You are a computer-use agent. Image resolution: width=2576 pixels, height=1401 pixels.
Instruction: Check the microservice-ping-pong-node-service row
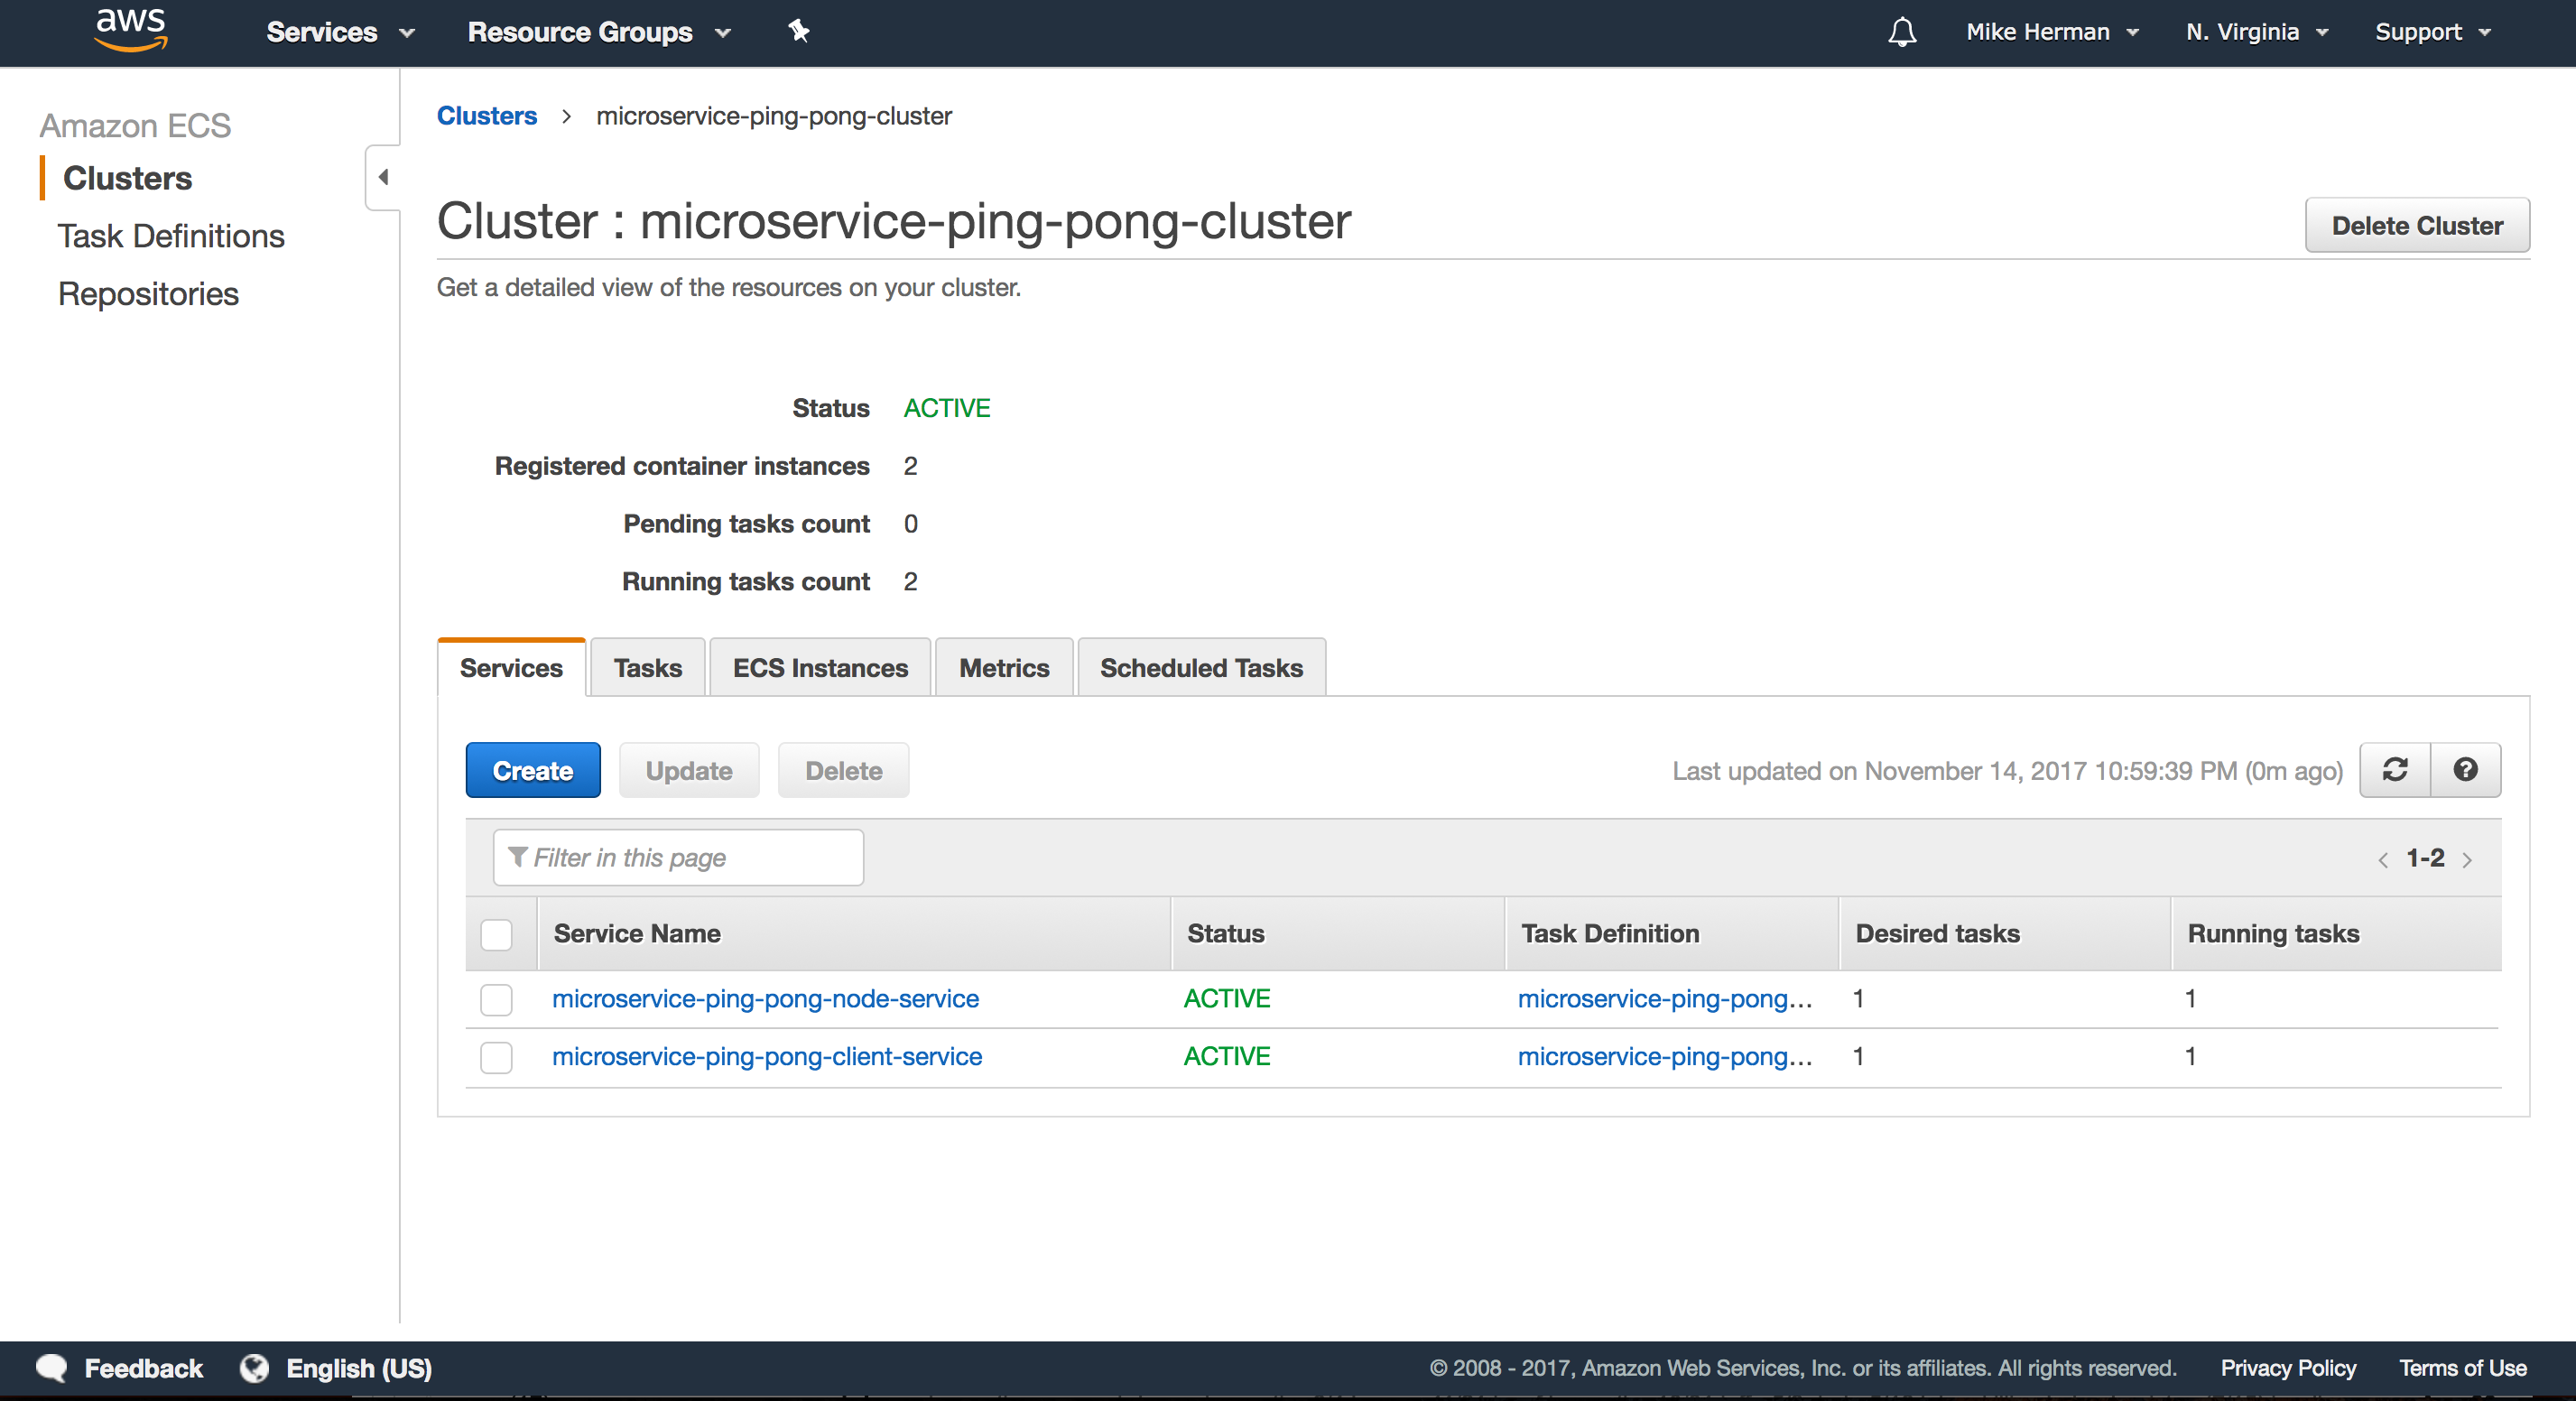497,999
